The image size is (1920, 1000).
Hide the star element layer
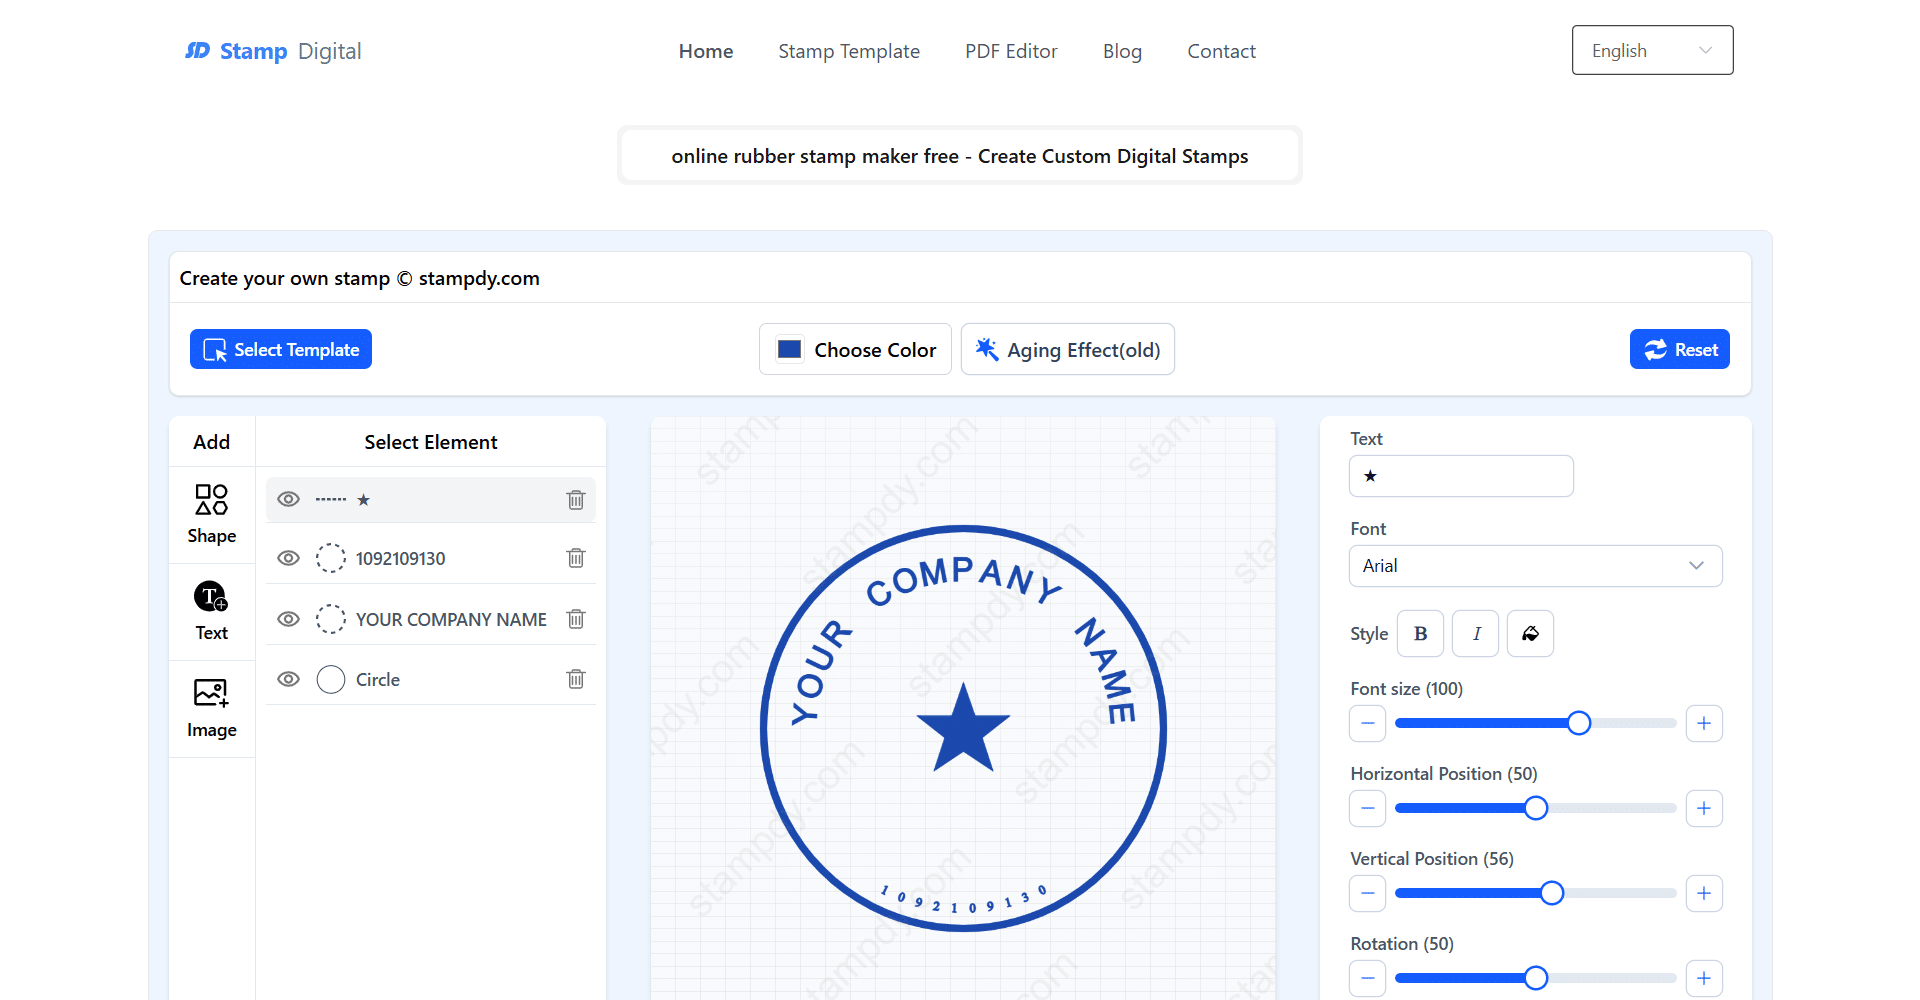pos(288,499)
